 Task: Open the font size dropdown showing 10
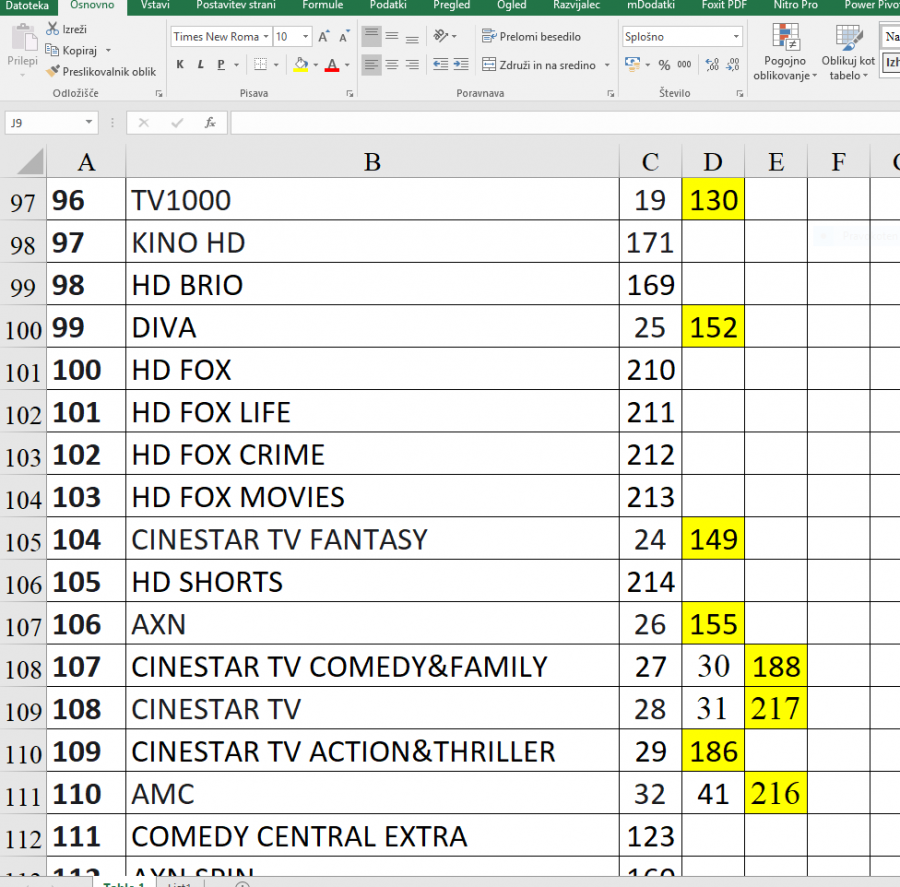(305, 37)
